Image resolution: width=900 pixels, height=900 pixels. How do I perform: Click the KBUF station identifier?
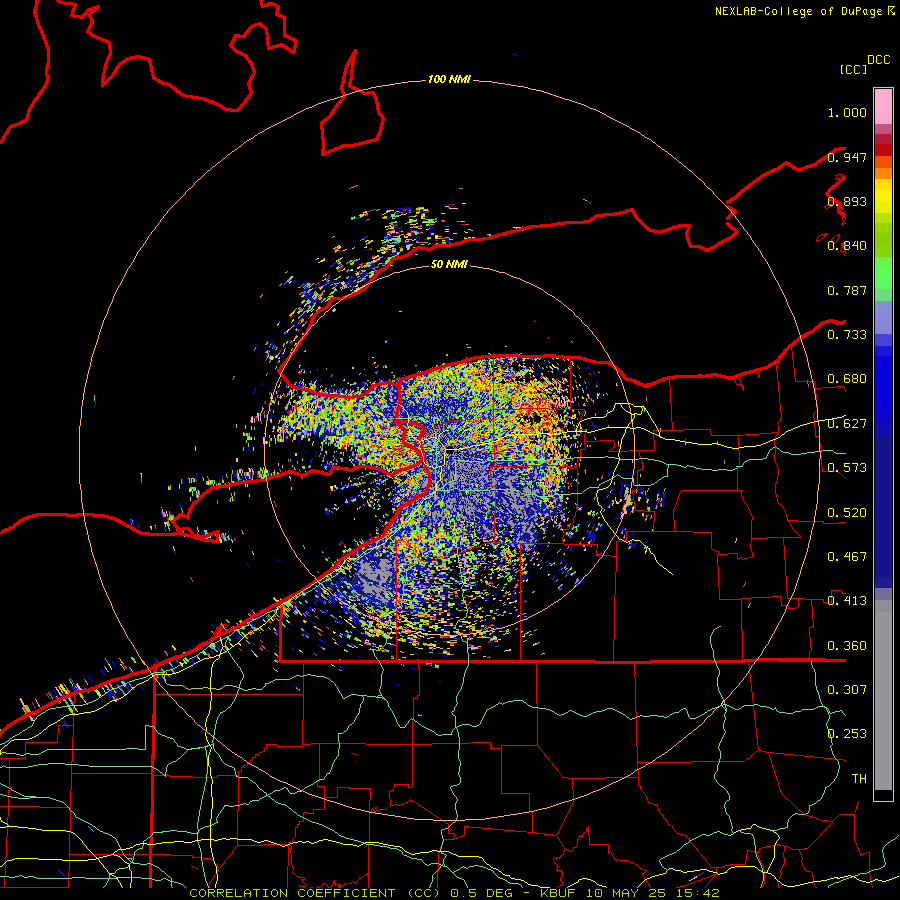(557, 893)
